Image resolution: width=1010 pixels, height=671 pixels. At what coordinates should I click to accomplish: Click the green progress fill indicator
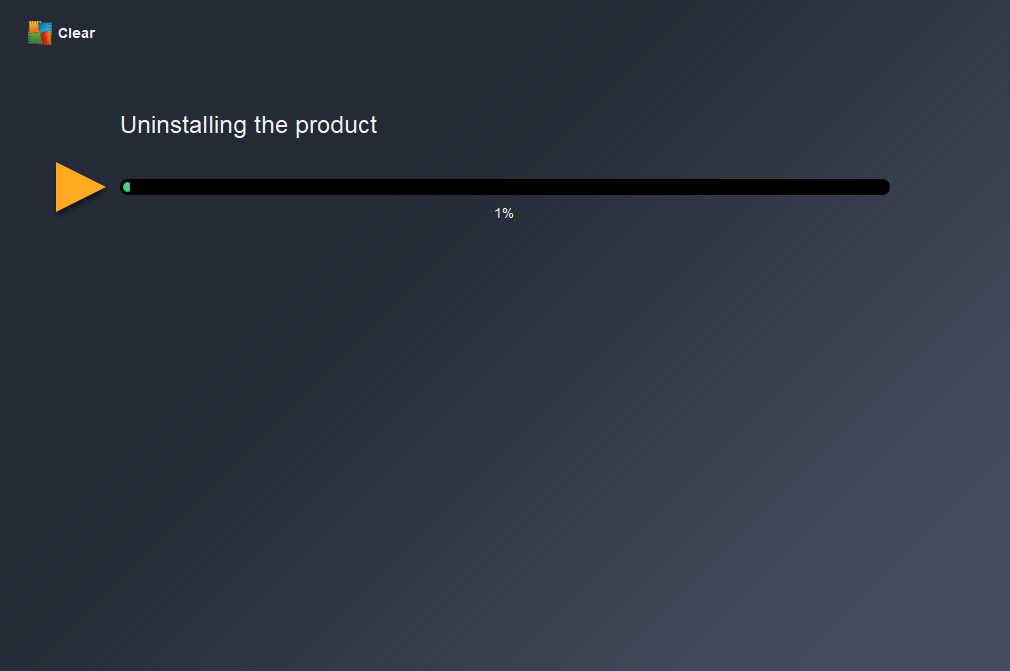[x=127, y=187]
